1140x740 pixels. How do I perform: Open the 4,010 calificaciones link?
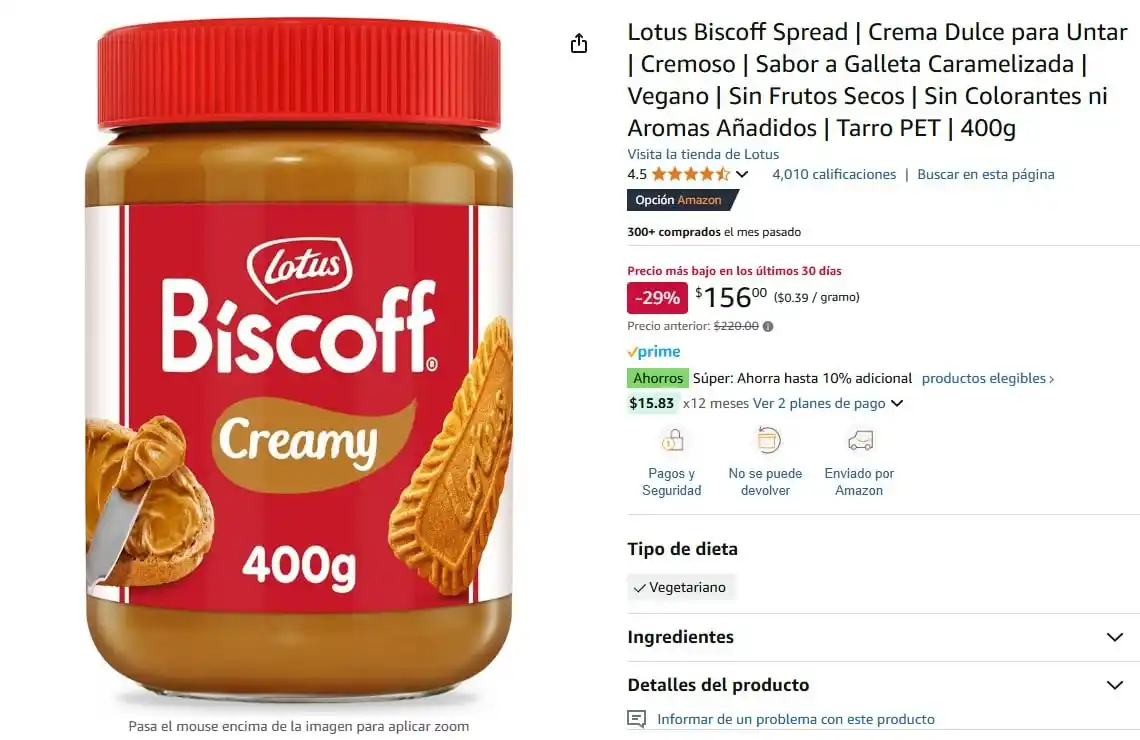[834, 174]
